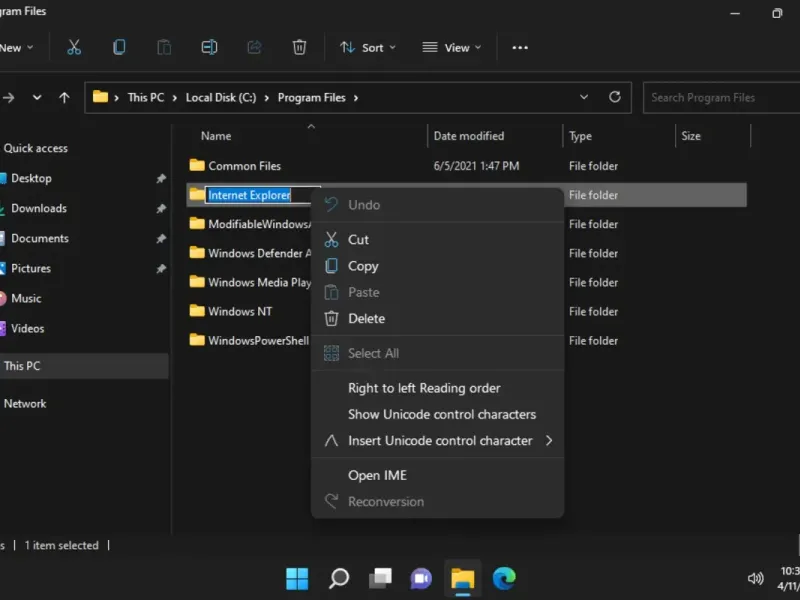Screen dimensions: 800x600
Task: Click inside the Internet Explorer rename field
Action: (x=258, y=195)
